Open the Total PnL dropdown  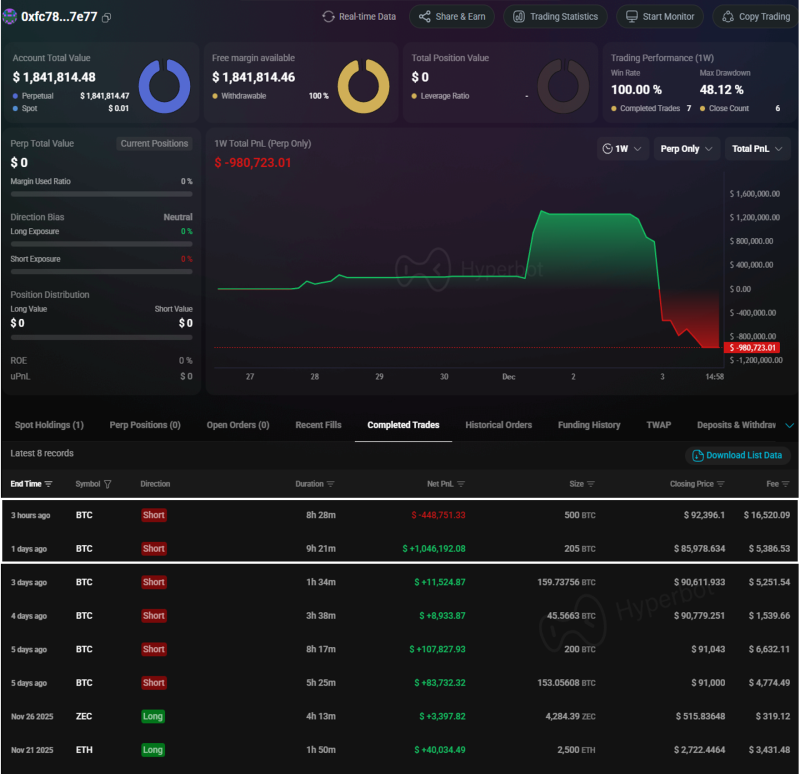(757, 148)
